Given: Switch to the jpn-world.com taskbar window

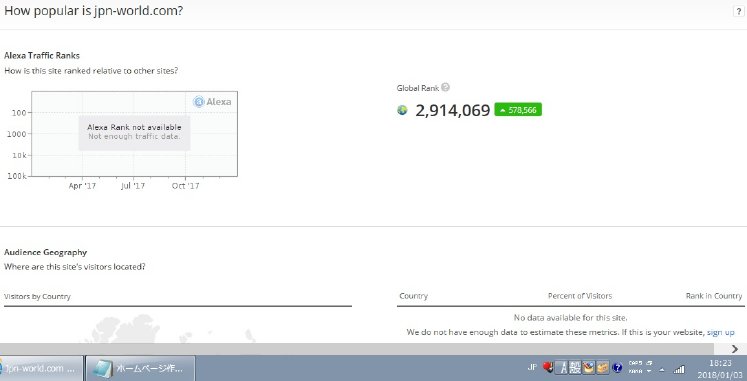Looking at the screenshot, I should [41, 368].
